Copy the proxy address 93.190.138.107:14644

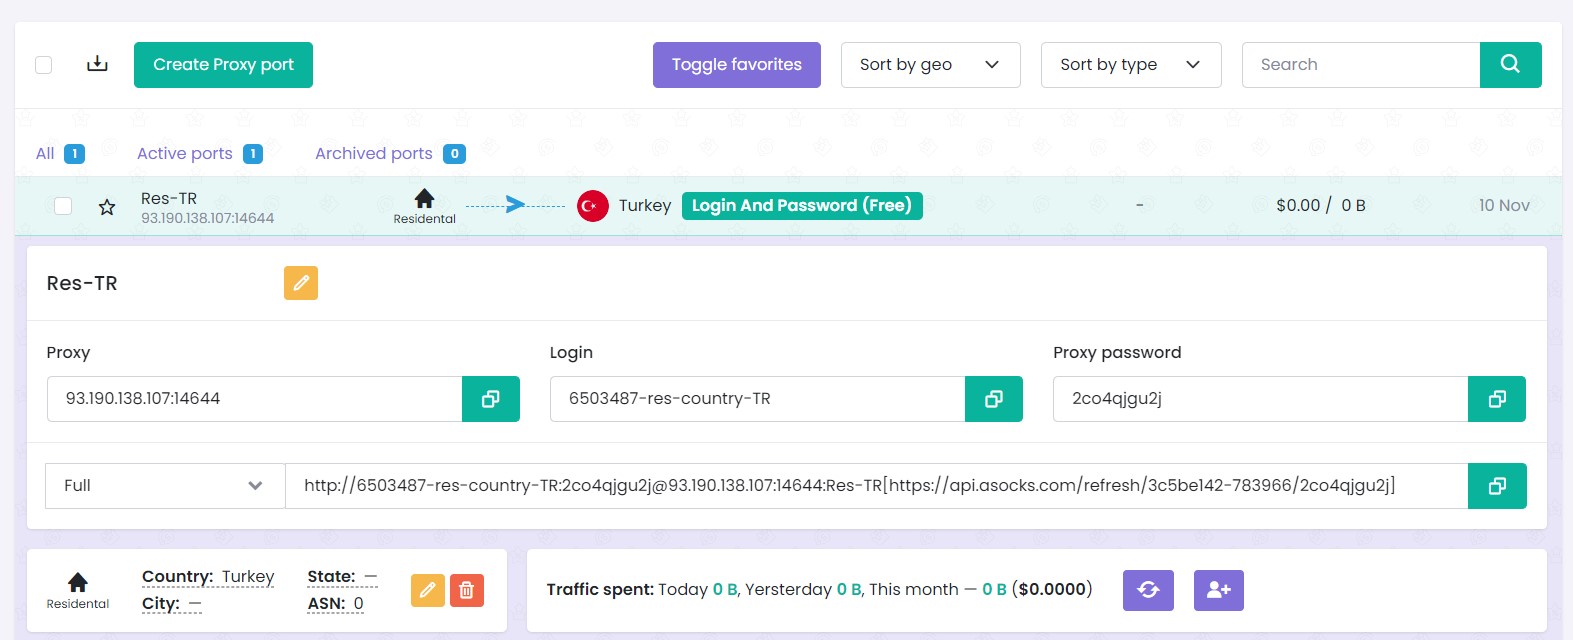coord(490,399)
